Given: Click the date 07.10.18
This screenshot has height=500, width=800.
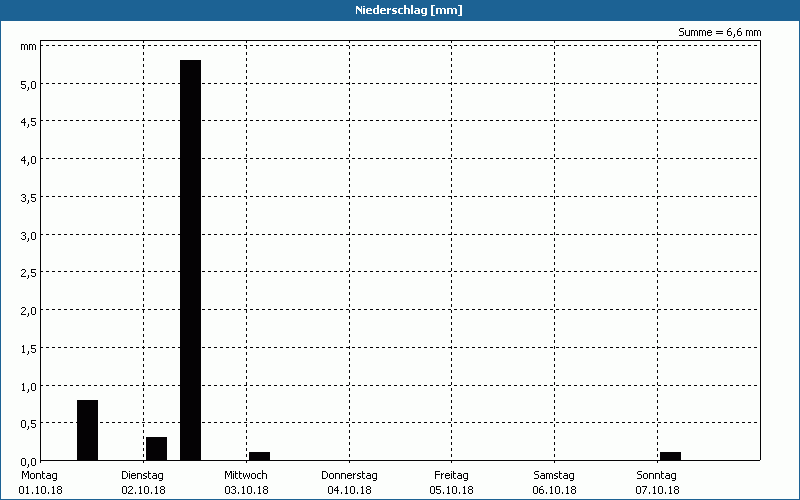Looking at the screenshot, I should coord(657,490).
